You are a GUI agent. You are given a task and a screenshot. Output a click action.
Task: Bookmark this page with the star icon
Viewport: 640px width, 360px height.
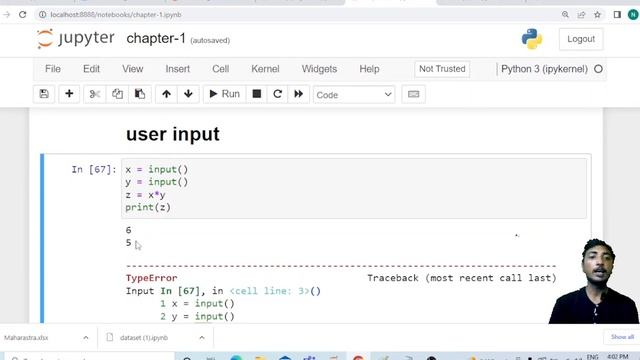(598, 15)
